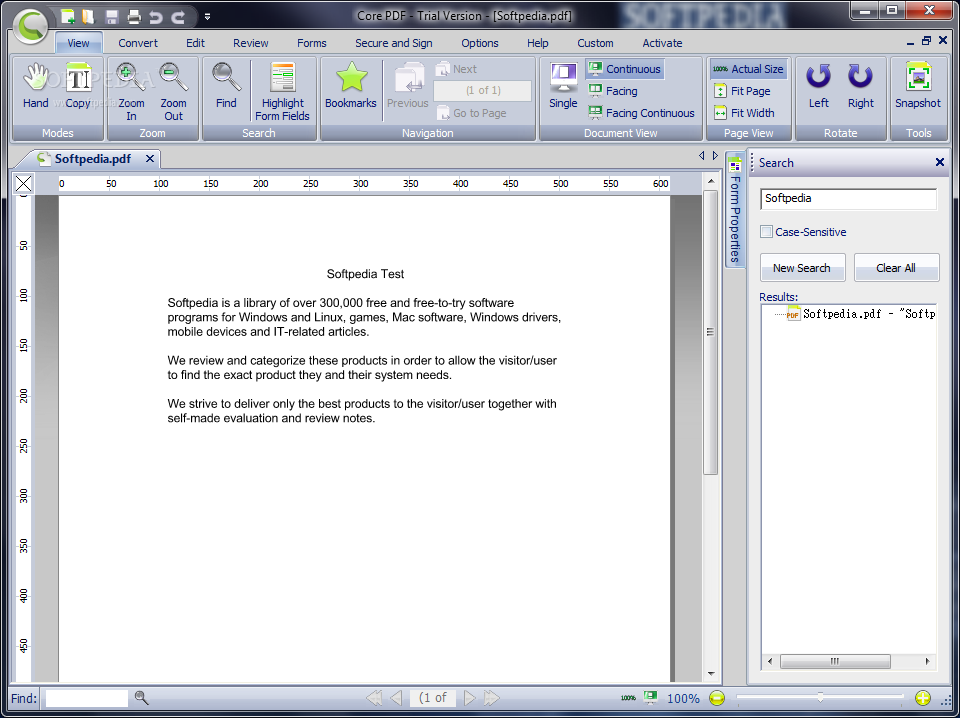960x718 pixels.
Task: Undo the last action
Action: pos(156,17)
